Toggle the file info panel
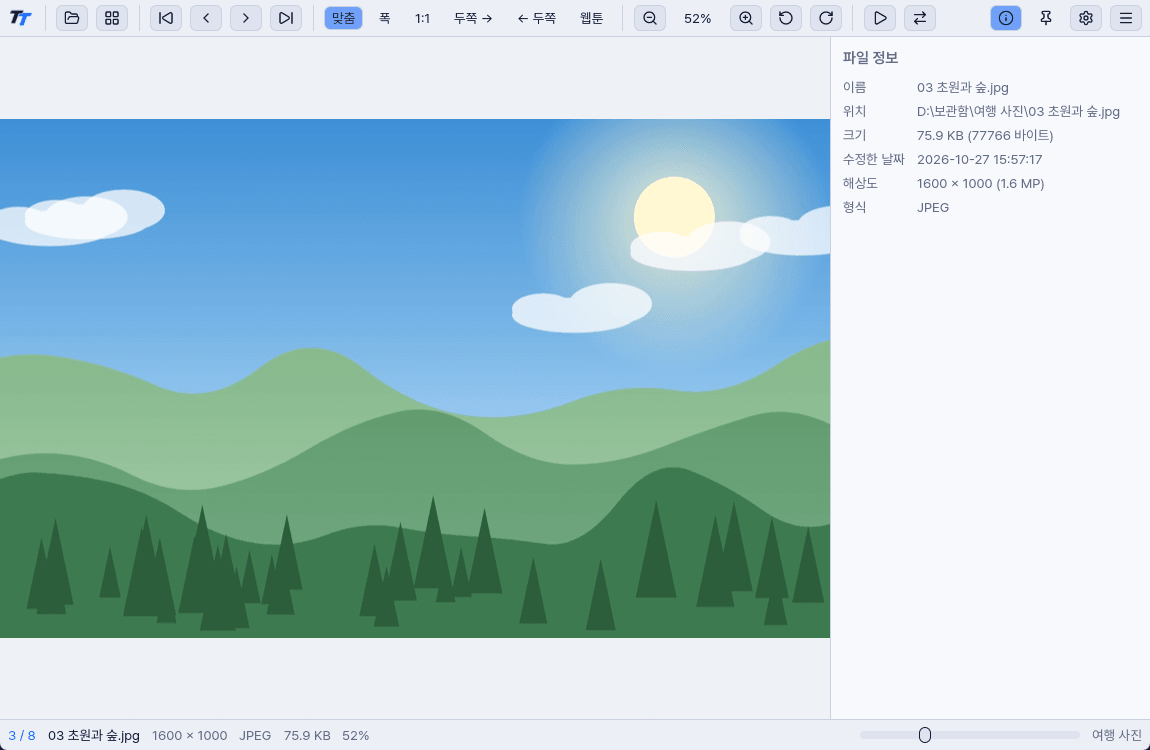Viewport: 1150px width, 750px height. (1006, 18)
